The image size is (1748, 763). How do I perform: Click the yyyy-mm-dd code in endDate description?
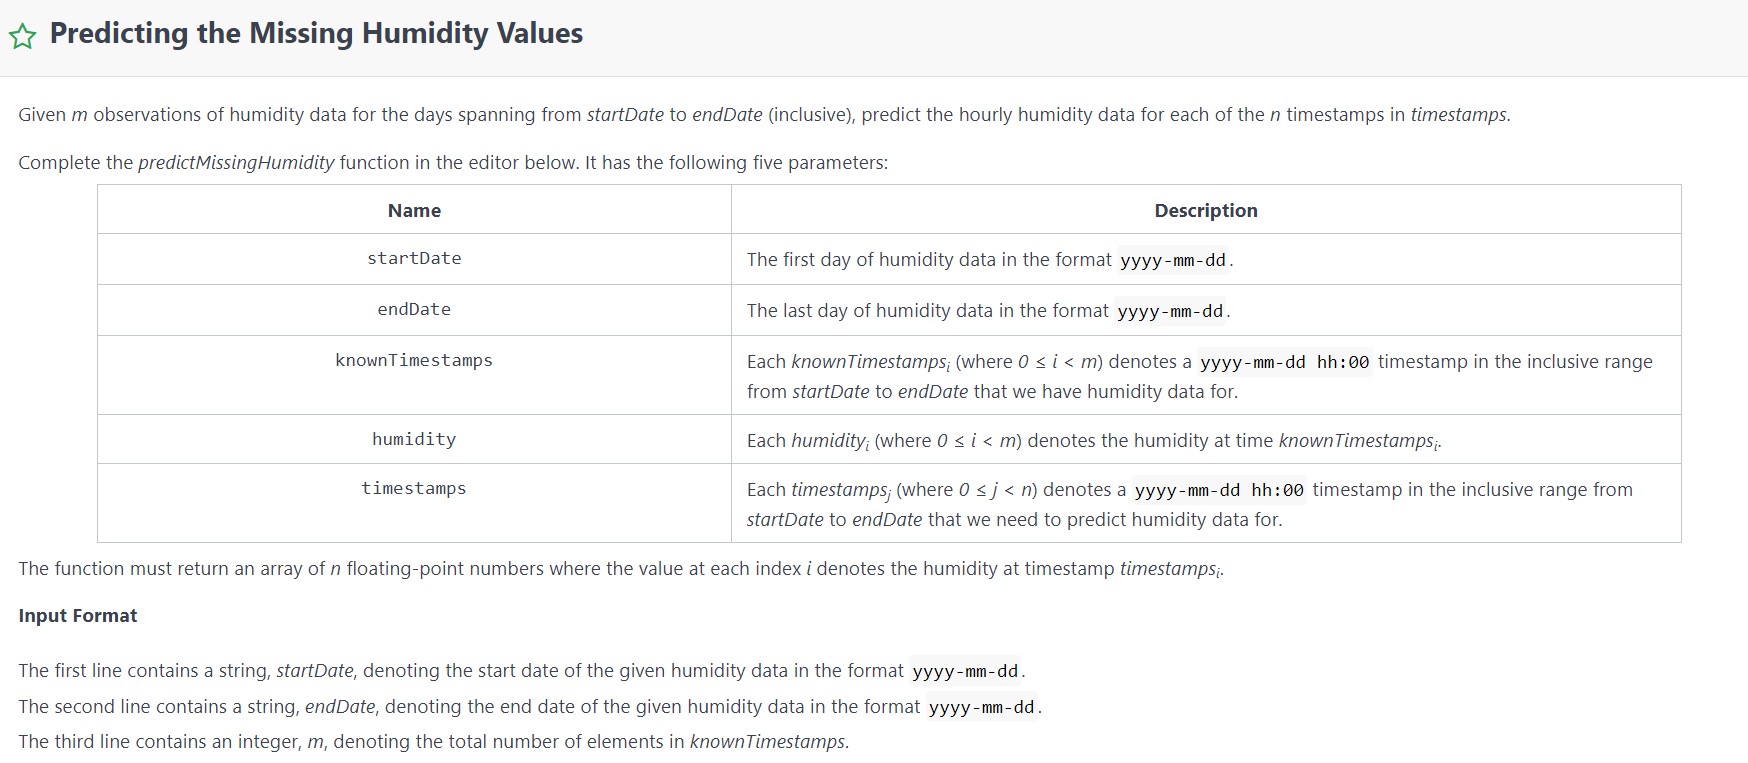point(1169,311)
